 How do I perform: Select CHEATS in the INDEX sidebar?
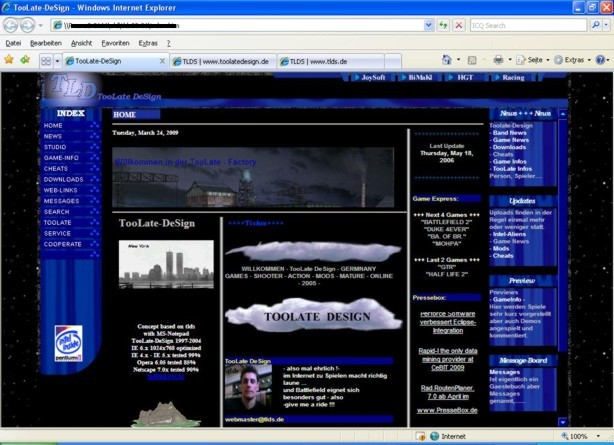click(x=56, y=168)
